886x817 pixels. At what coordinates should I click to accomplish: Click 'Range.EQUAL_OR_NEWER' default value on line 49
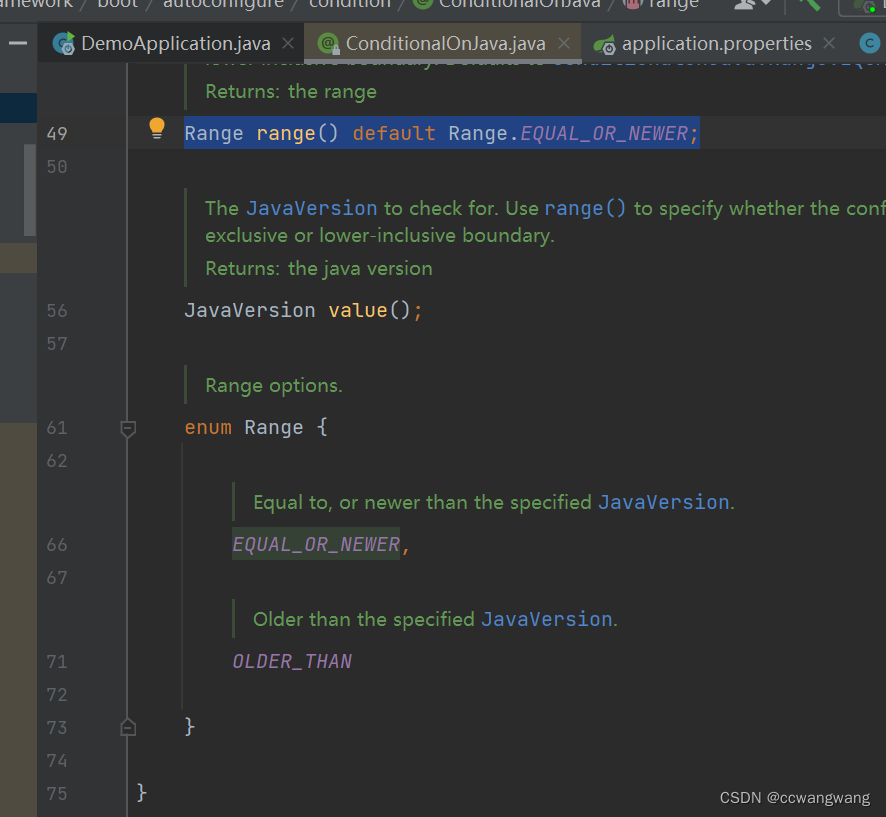(568, 133)
